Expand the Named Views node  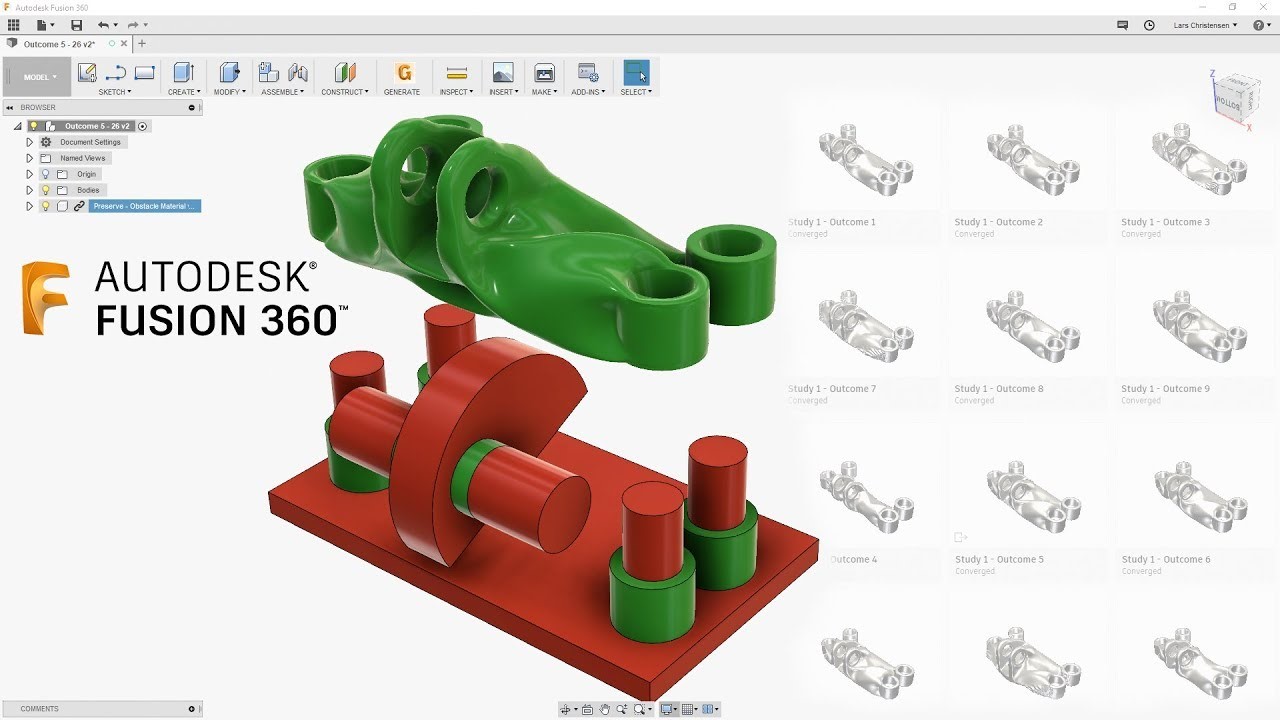(x=29, y=158)
